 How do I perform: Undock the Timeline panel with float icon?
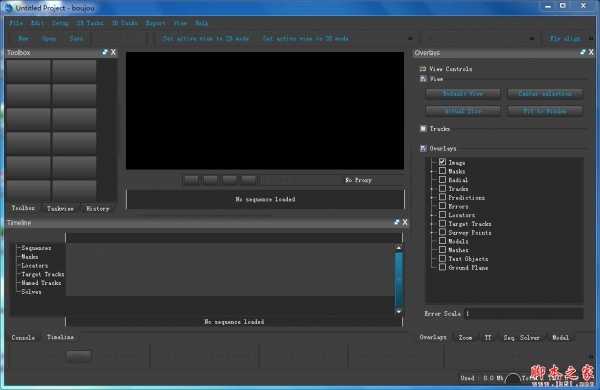click(x=397, y=222)
